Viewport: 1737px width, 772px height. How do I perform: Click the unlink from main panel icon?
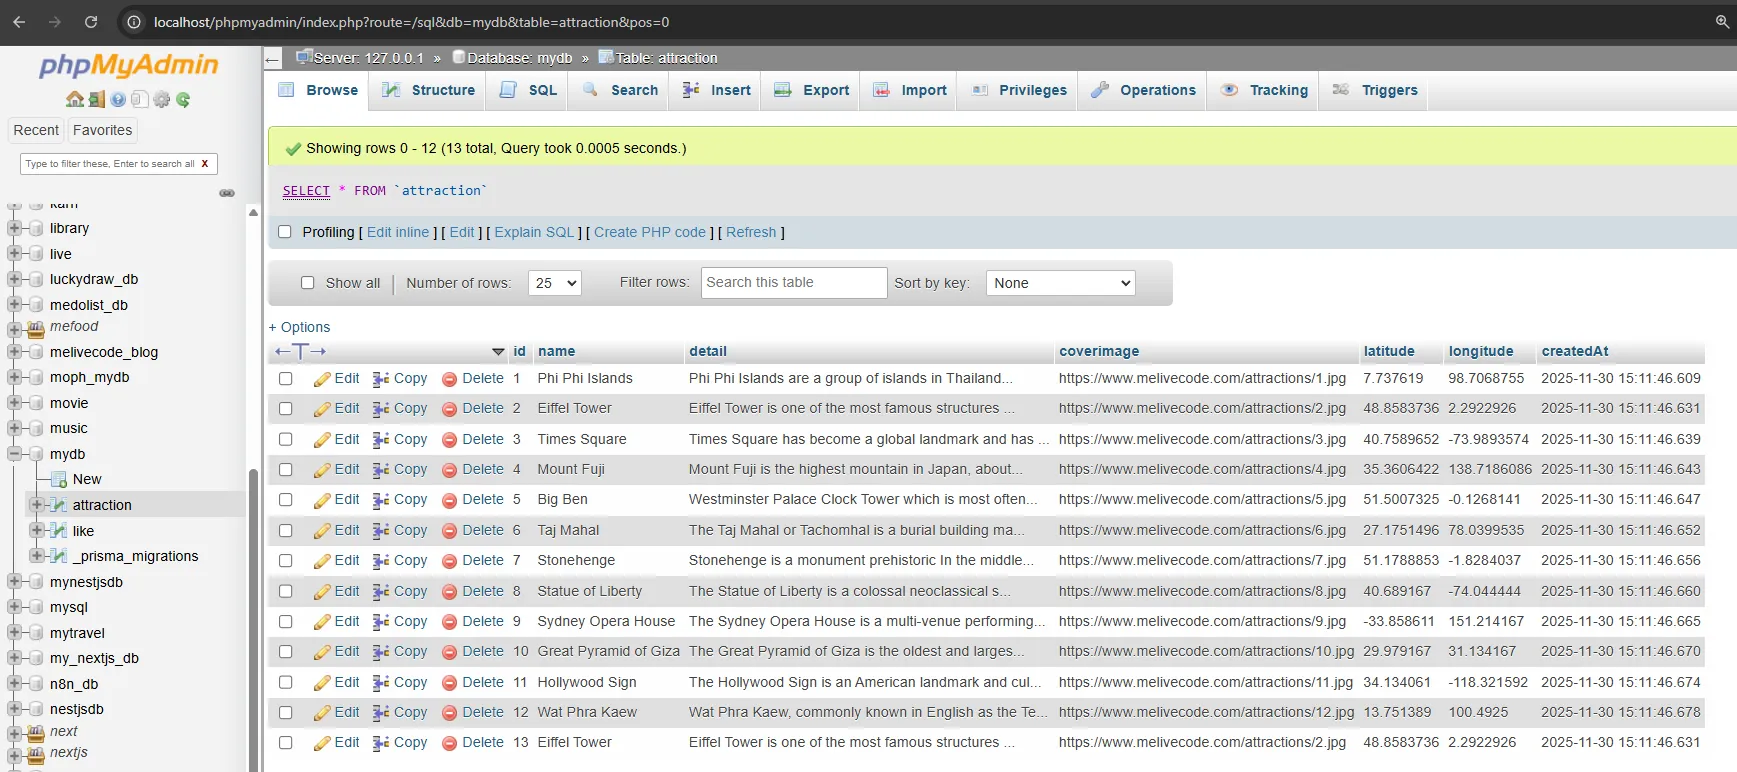[x=227, y=193]
